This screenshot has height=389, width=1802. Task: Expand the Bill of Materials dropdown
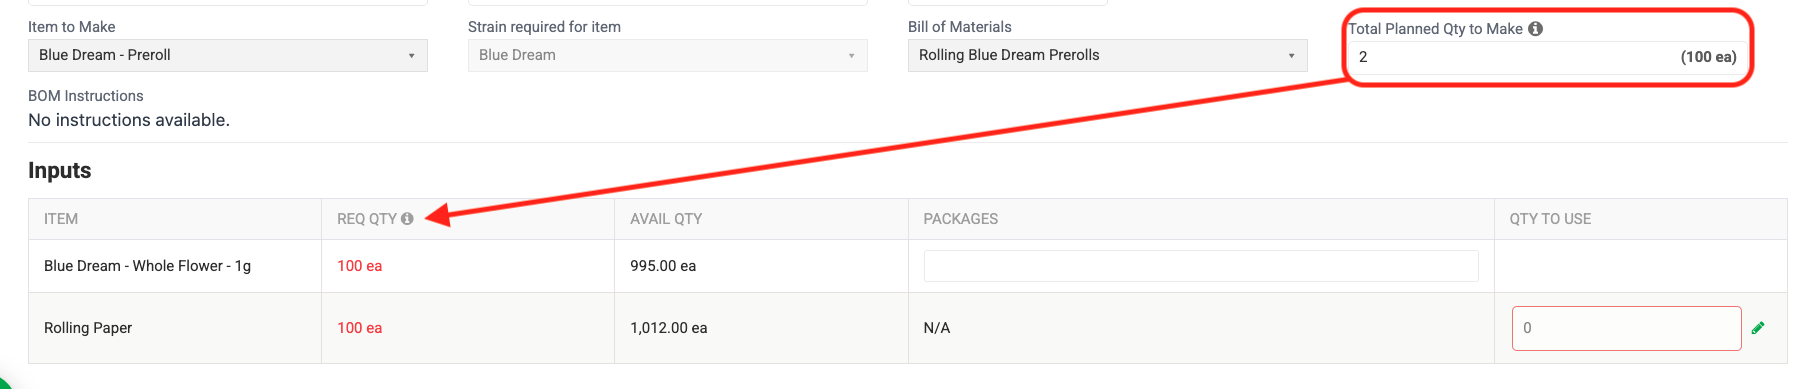pyautogui.click(x=1108, y=56)
